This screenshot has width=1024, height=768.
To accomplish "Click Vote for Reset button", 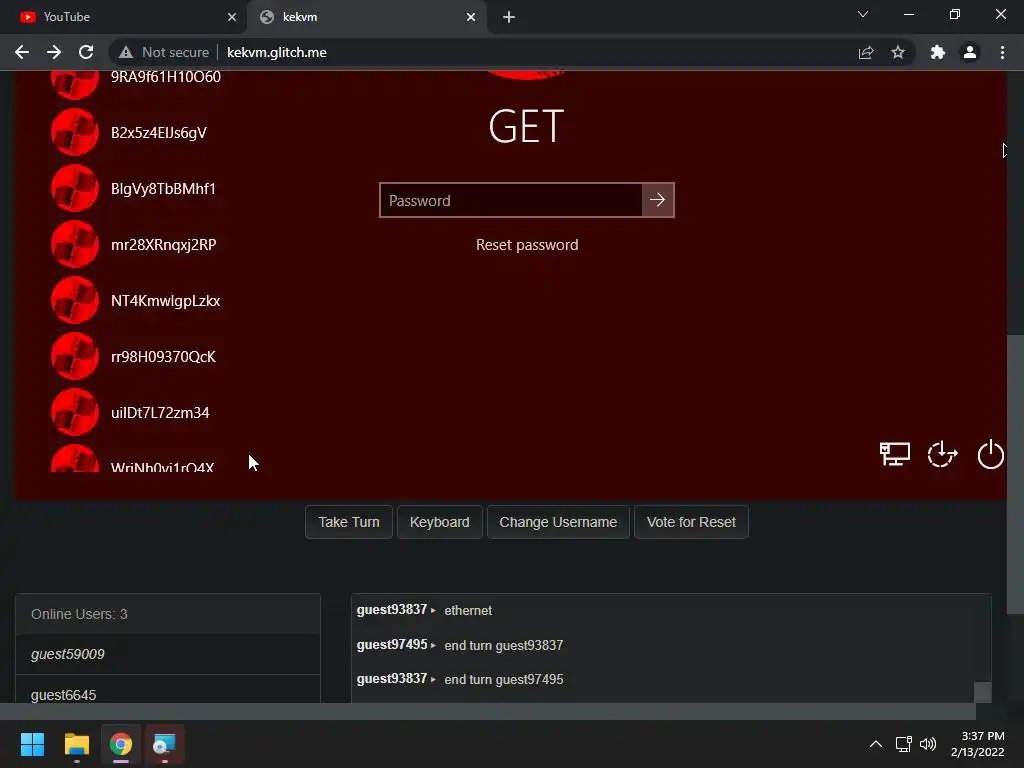I will (691, 522).
